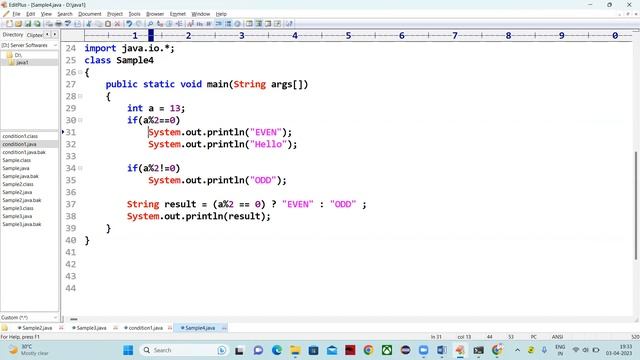Toggle the Line Number toolbar button
640x360 pixels.
point(228,24)
